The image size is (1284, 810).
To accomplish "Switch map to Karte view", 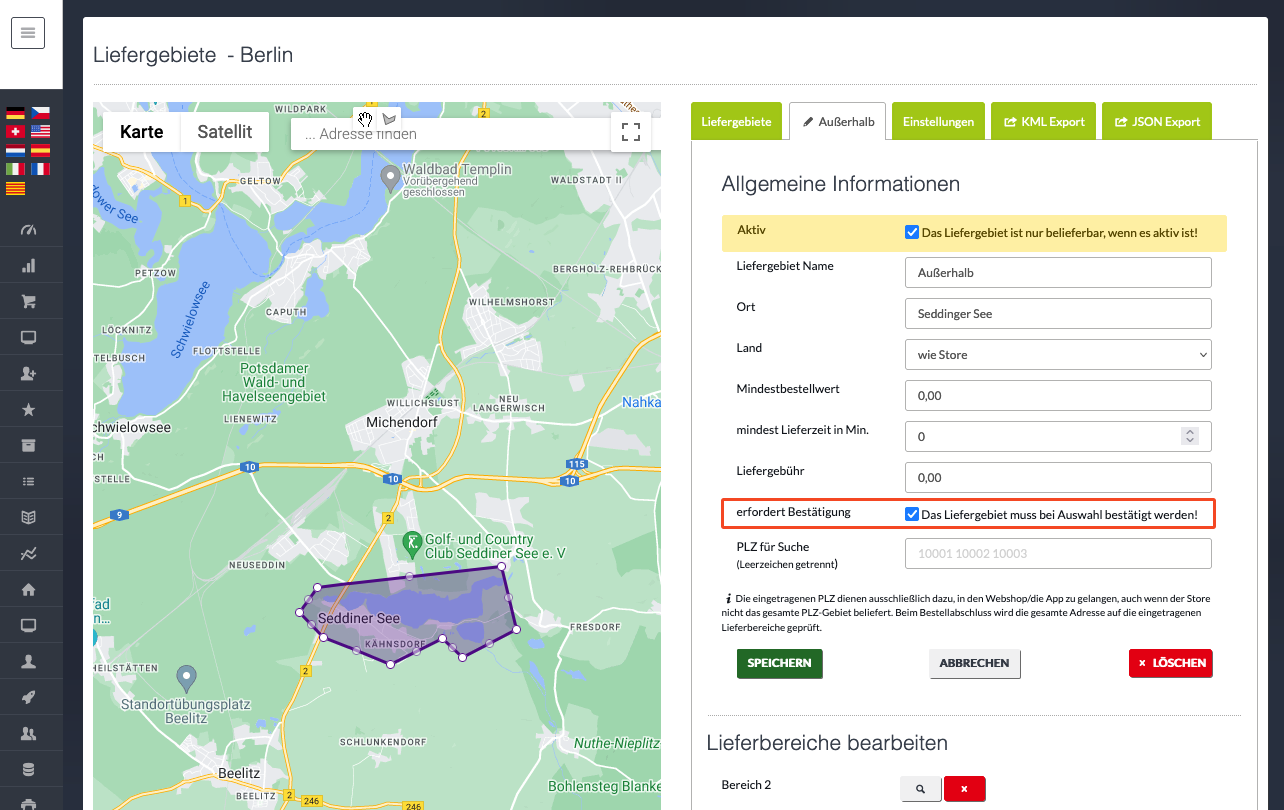I will click(142, 132).
